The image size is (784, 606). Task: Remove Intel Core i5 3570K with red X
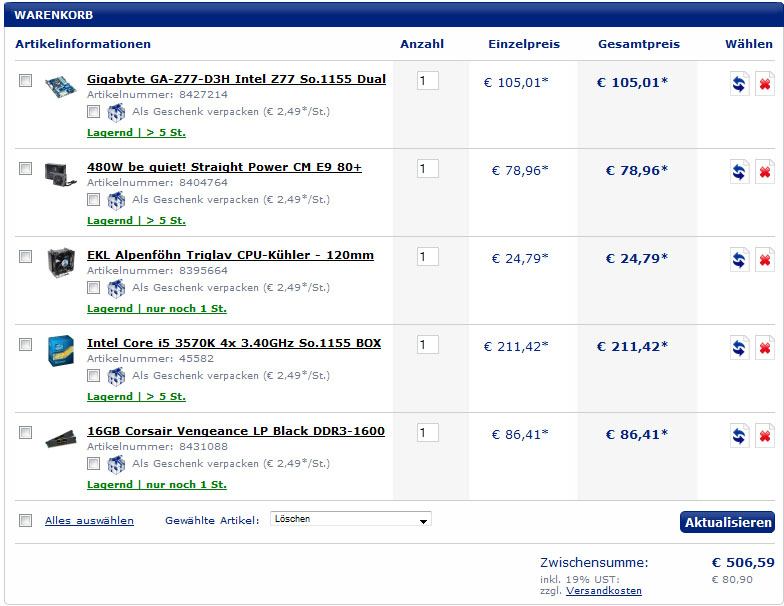[x=764, y=348]
